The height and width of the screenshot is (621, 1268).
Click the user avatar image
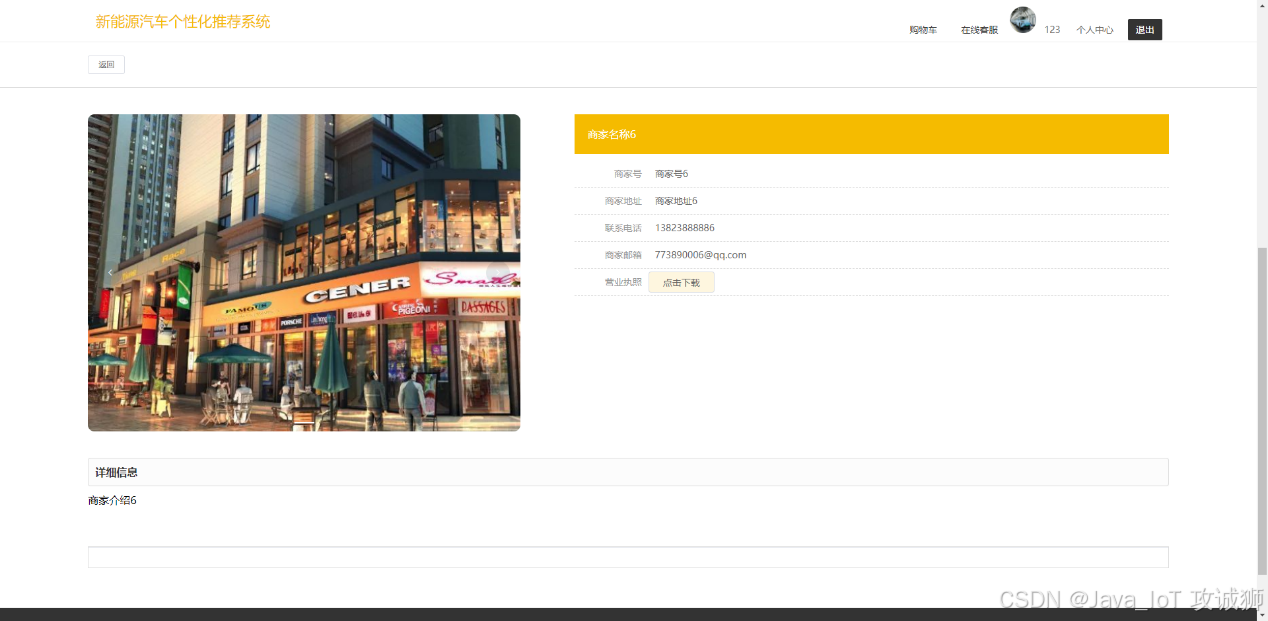click(x=1023, y=20)
